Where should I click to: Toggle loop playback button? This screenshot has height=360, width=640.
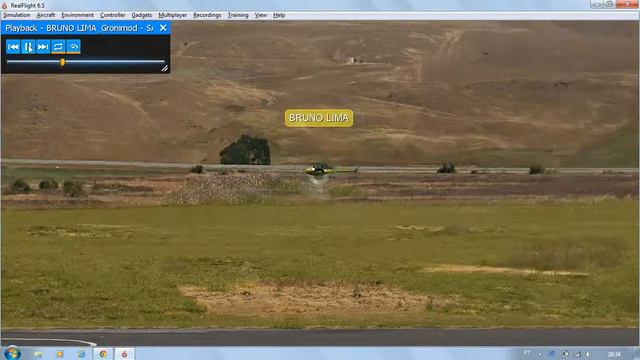coord(58,47)
